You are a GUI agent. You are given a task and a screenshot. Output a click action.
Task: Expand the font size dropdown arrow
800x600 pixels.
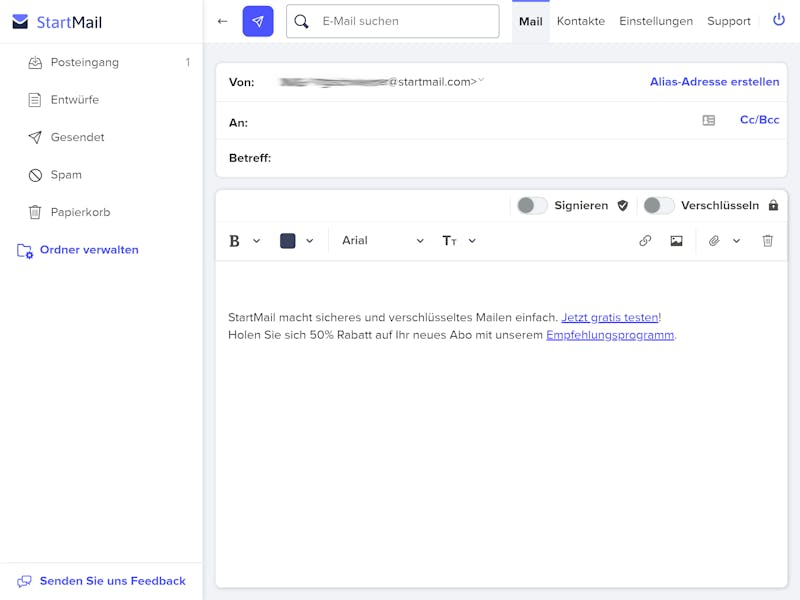[x=472, y=241]
